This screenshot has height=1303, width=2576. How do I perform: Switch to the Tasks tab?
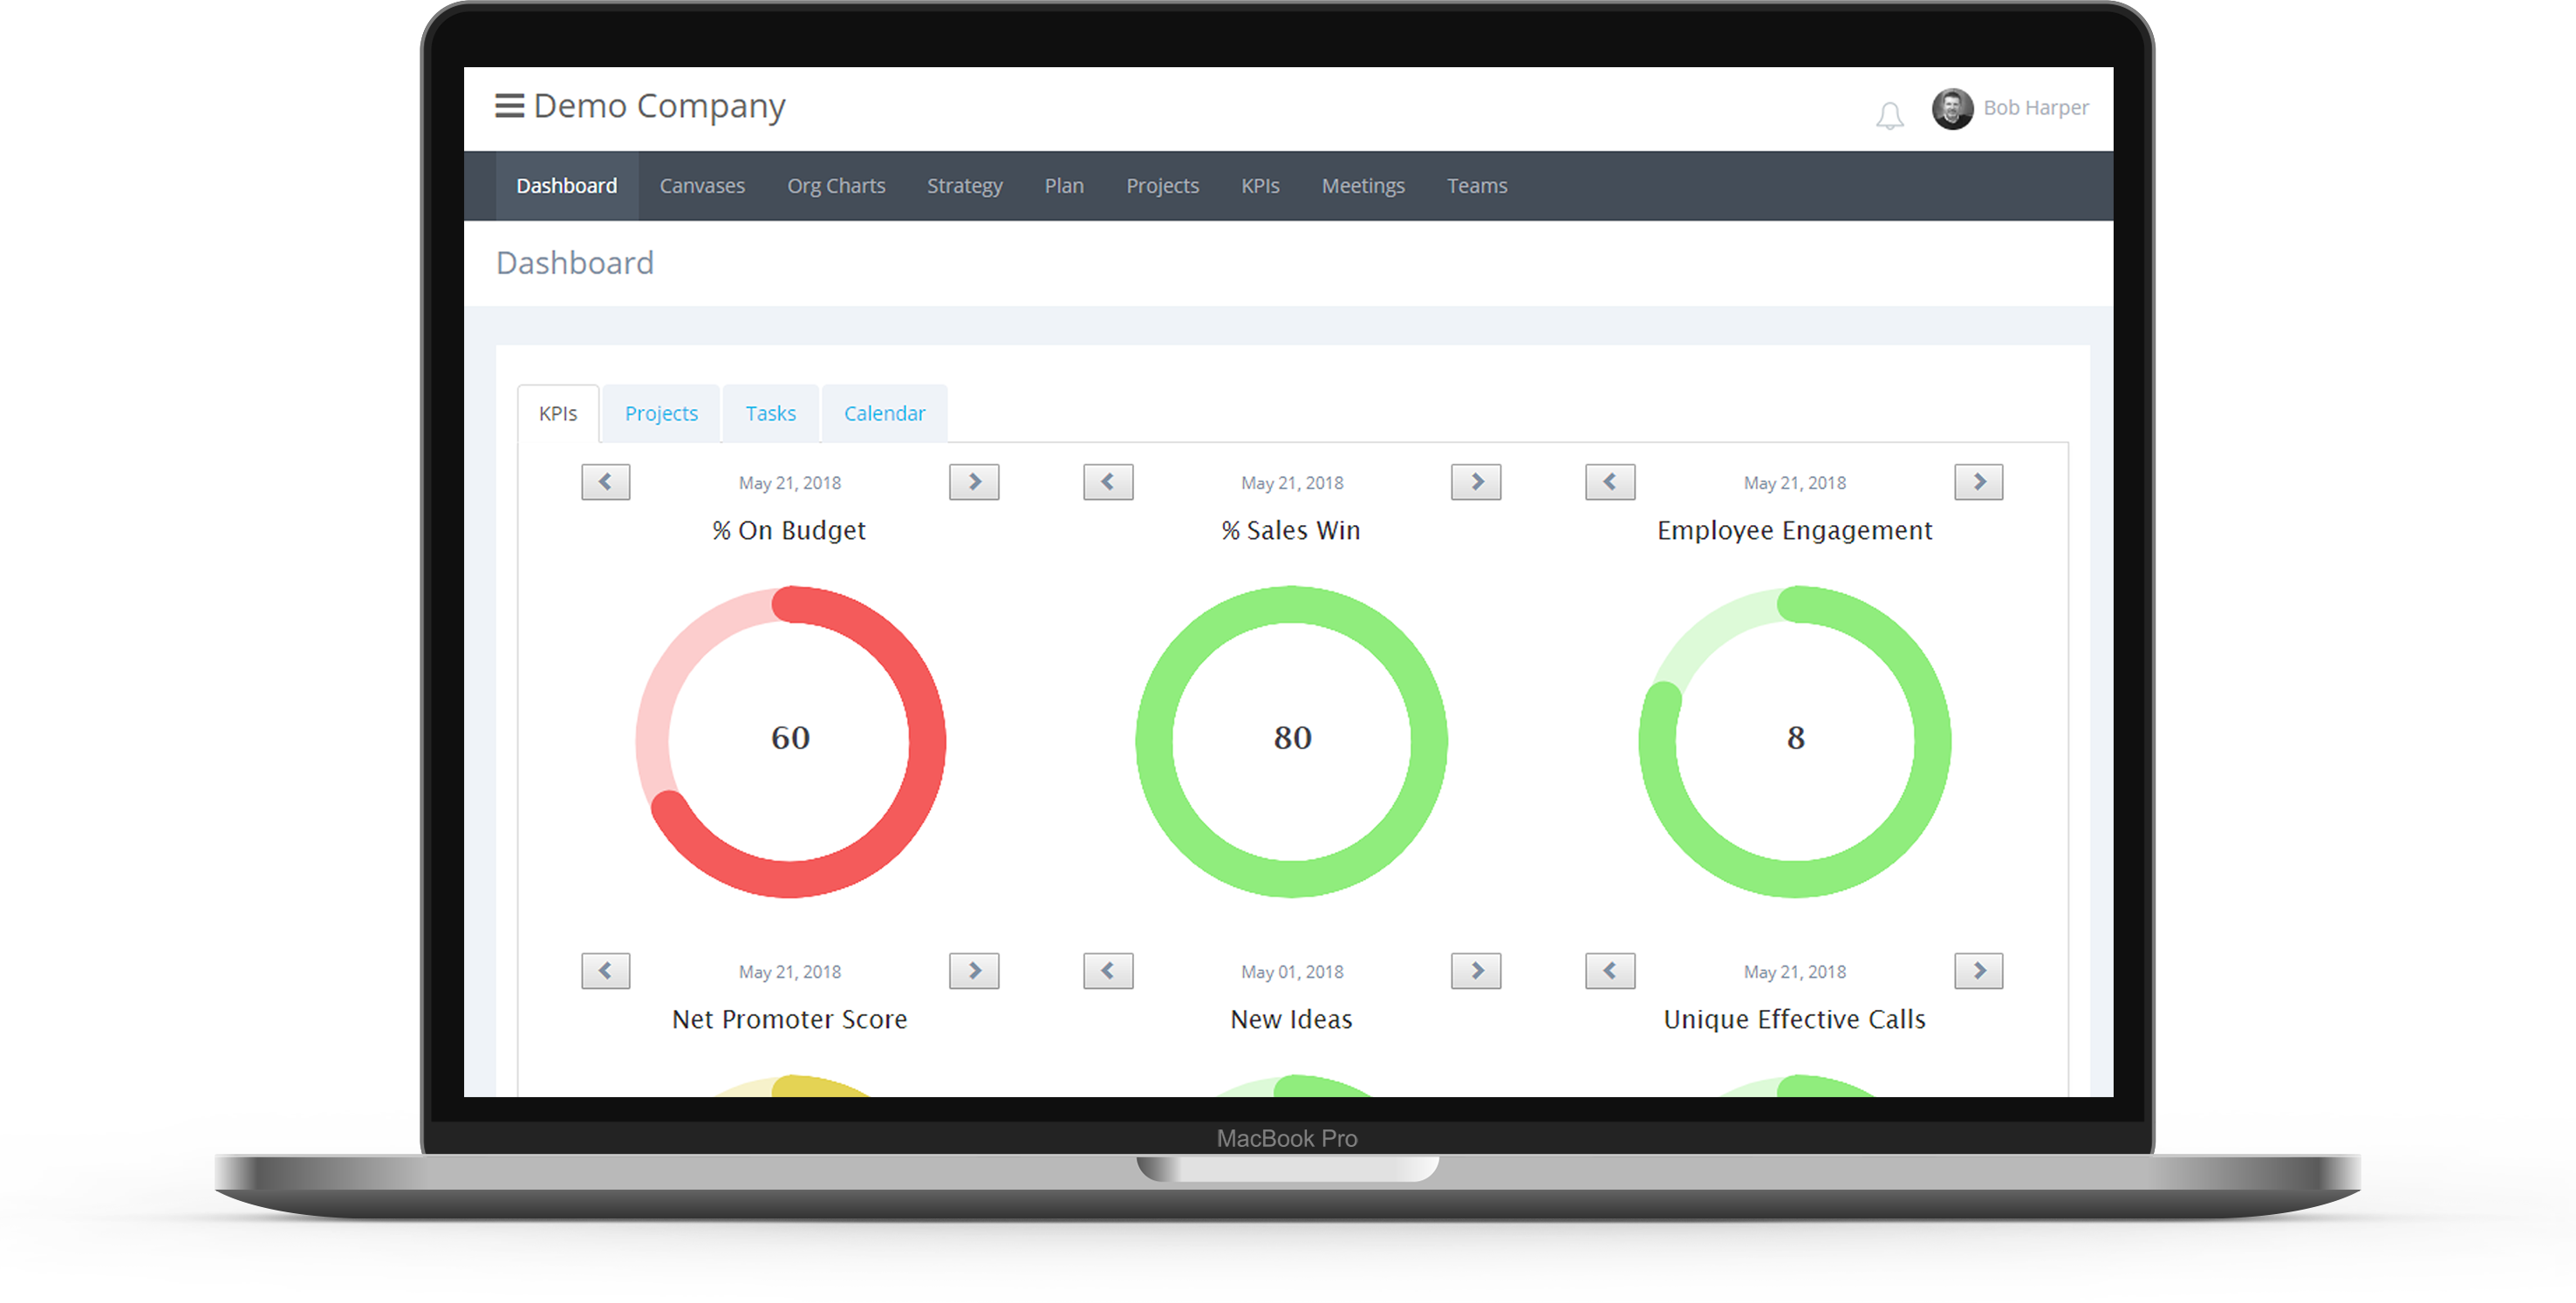click(770, 413)
